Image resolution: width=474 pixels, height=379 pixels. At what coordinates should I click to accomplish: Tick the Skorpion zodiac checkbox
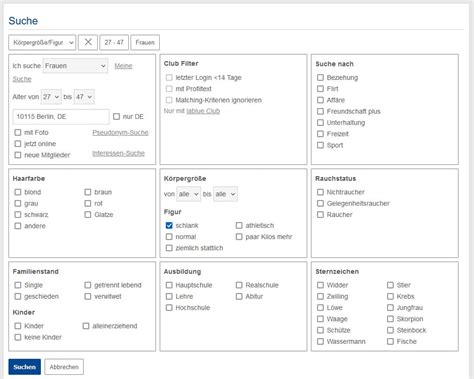[x=390, y=319]
